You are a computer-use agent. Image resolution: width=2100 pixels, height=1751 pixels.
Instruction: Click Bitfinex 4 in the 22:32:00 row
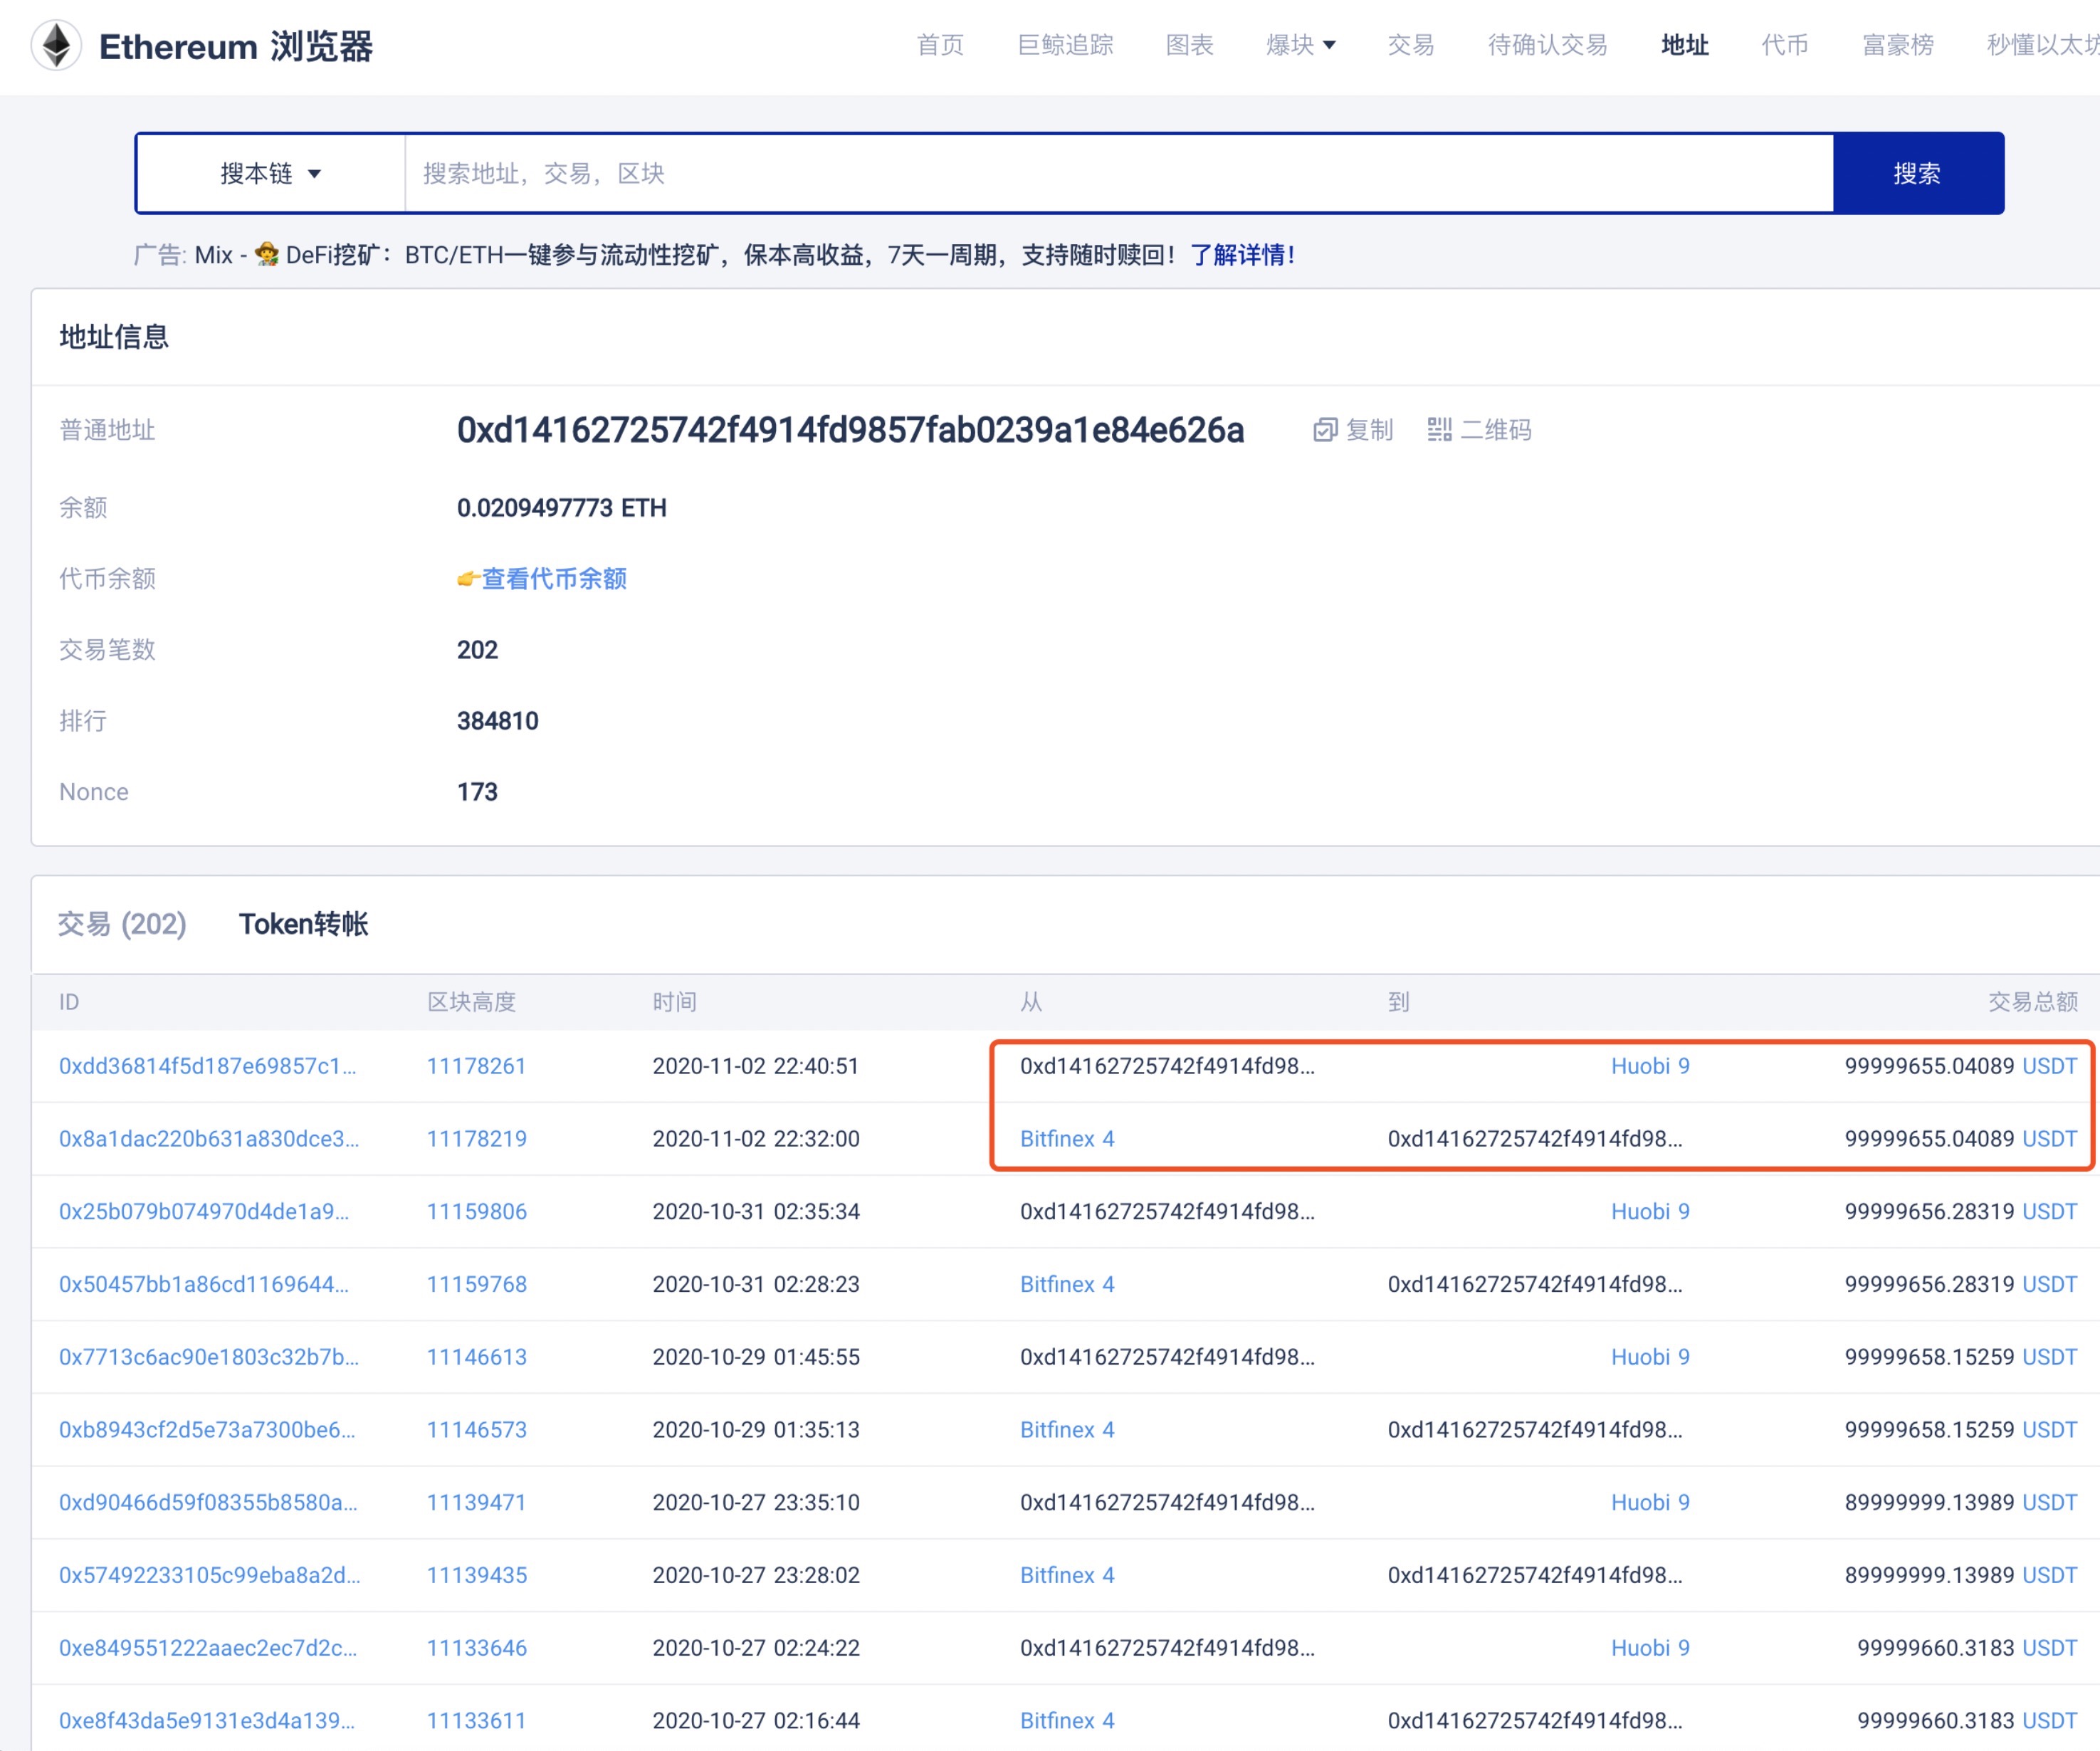tap(1067, 1139)
